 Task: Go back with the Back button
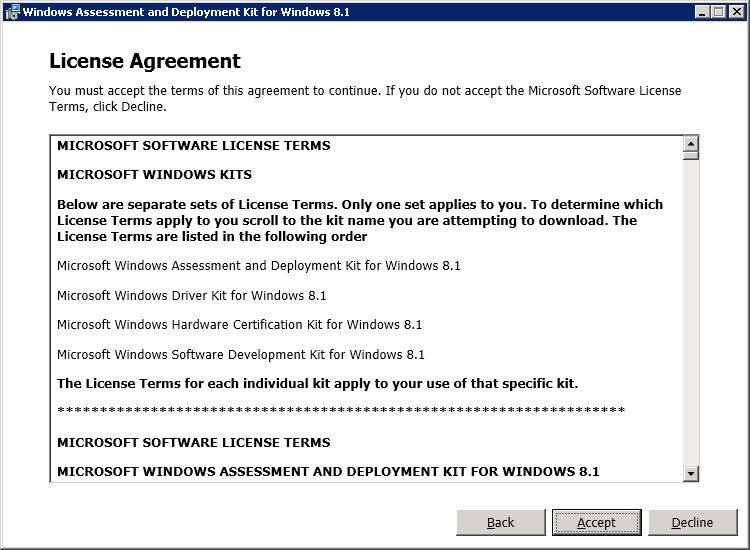click(500, 522)
